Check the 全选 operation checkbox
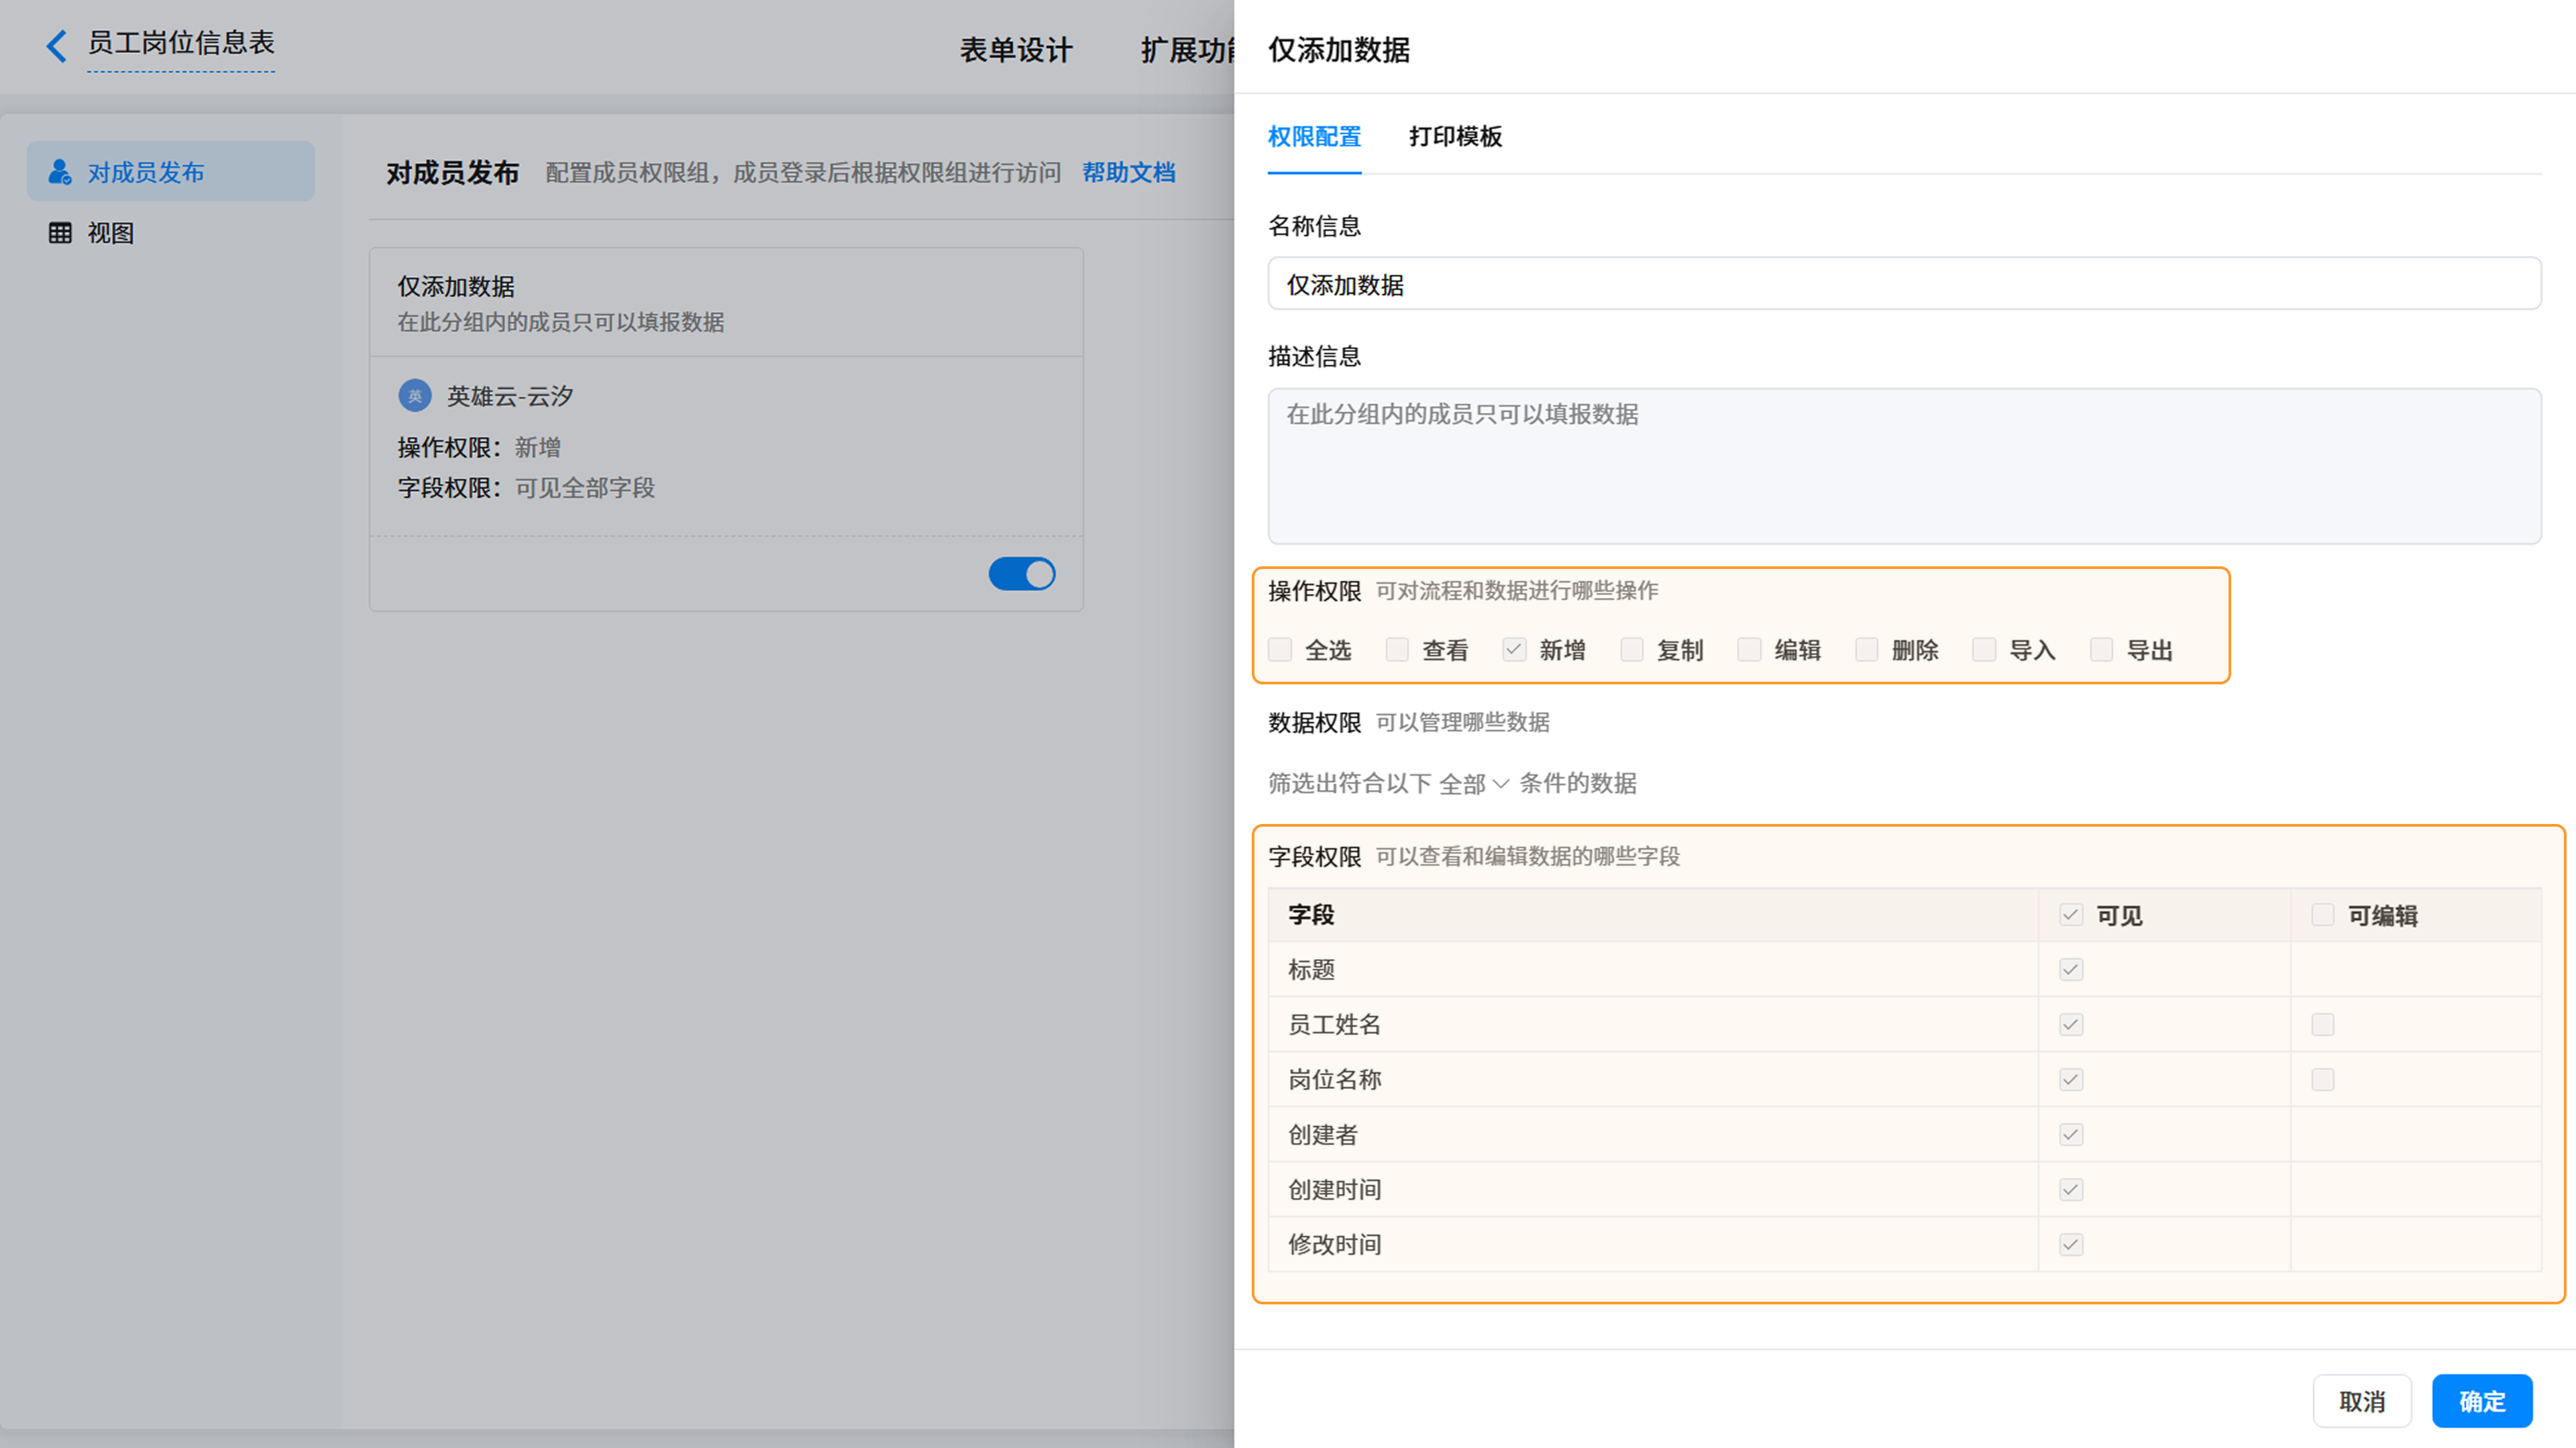 1280,650
